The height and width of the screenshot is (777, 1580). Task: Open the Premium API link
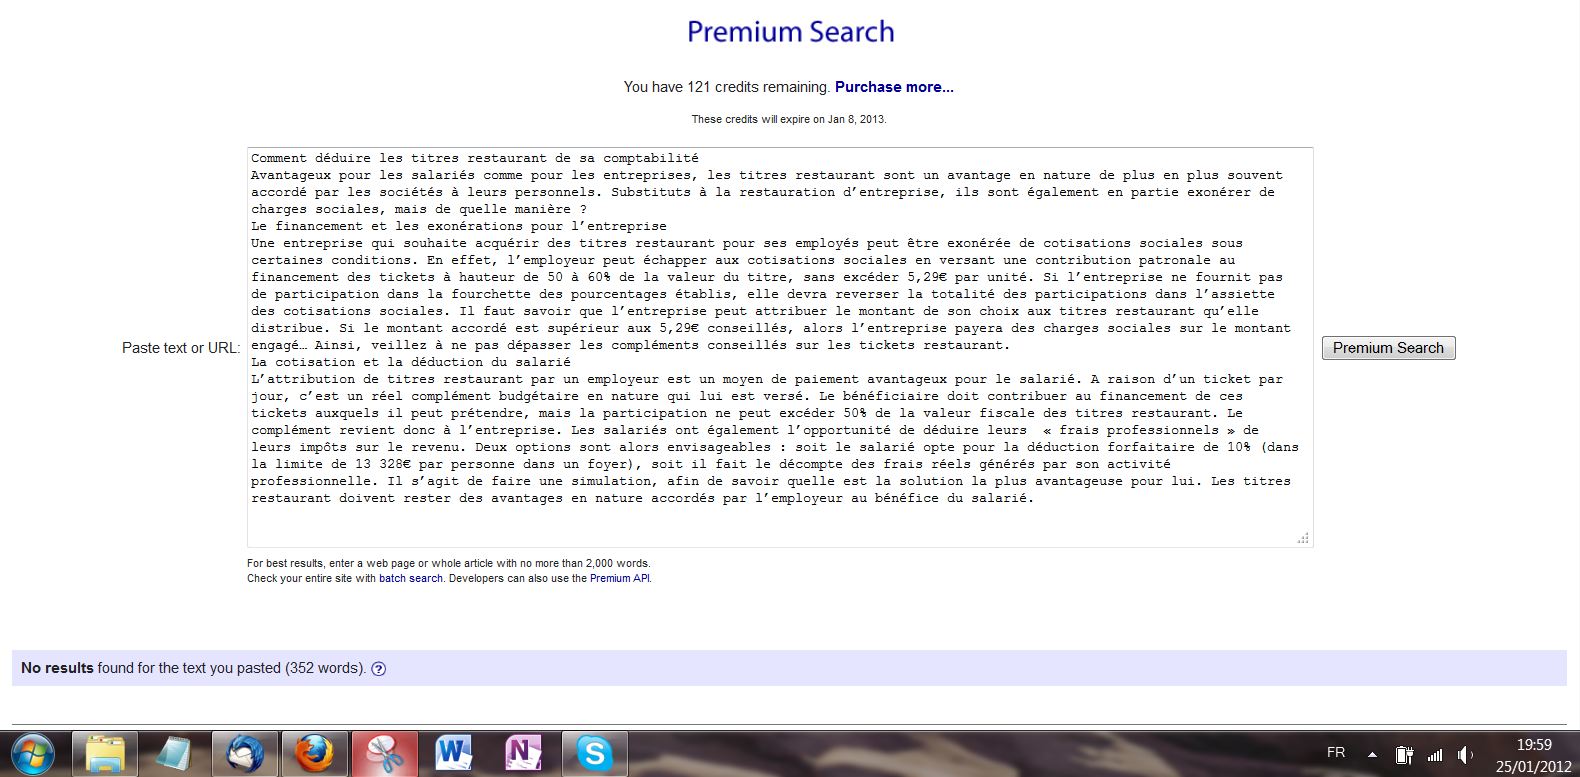coord(619,578)
